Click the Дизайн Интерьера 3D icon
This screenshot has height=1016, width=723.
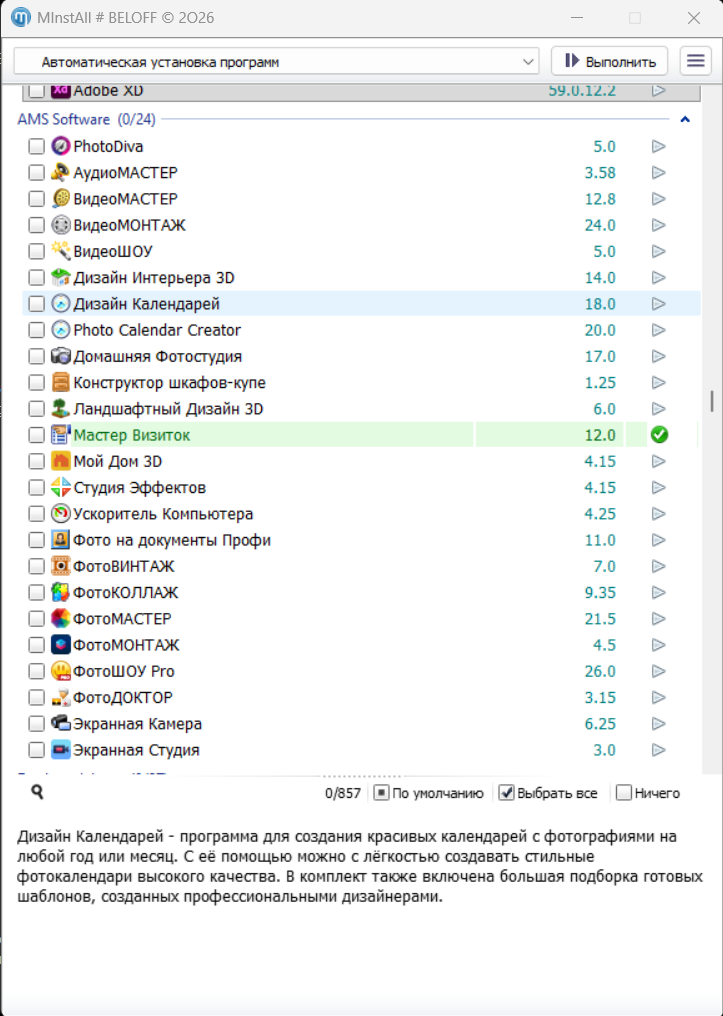point(60,278)
